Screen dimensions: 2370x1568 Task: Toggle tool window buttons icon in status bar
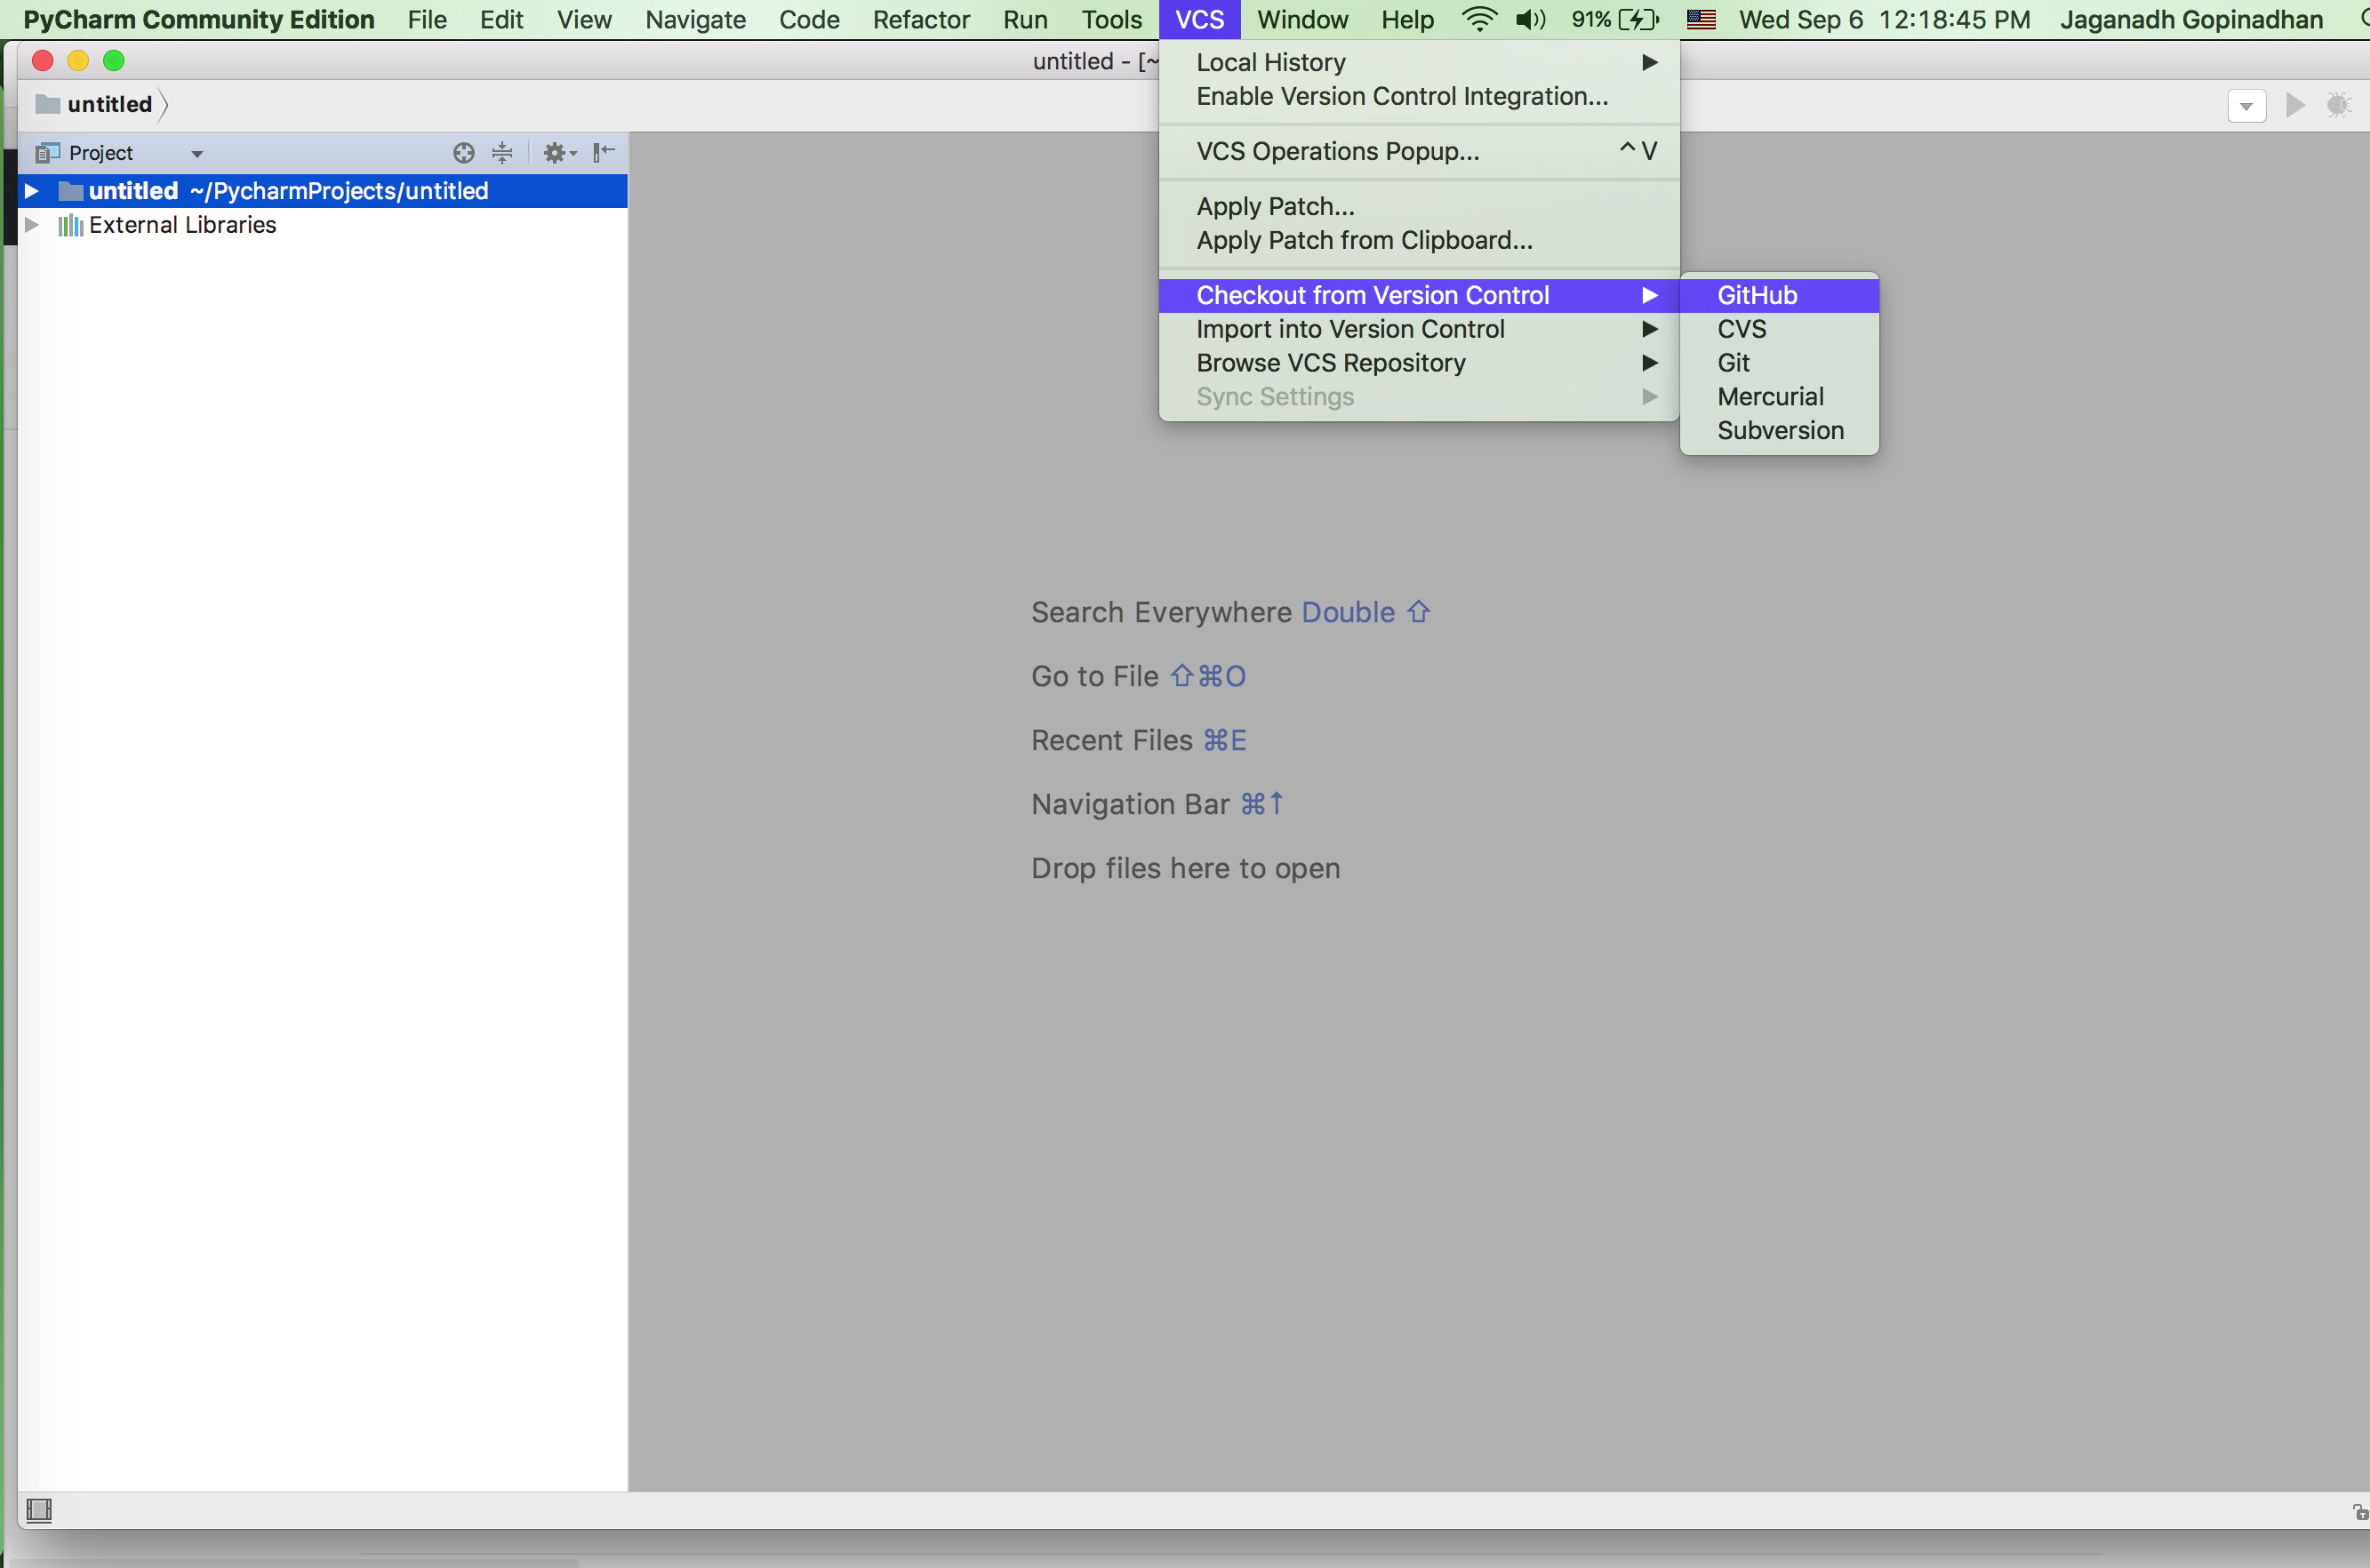(39, 1510)
